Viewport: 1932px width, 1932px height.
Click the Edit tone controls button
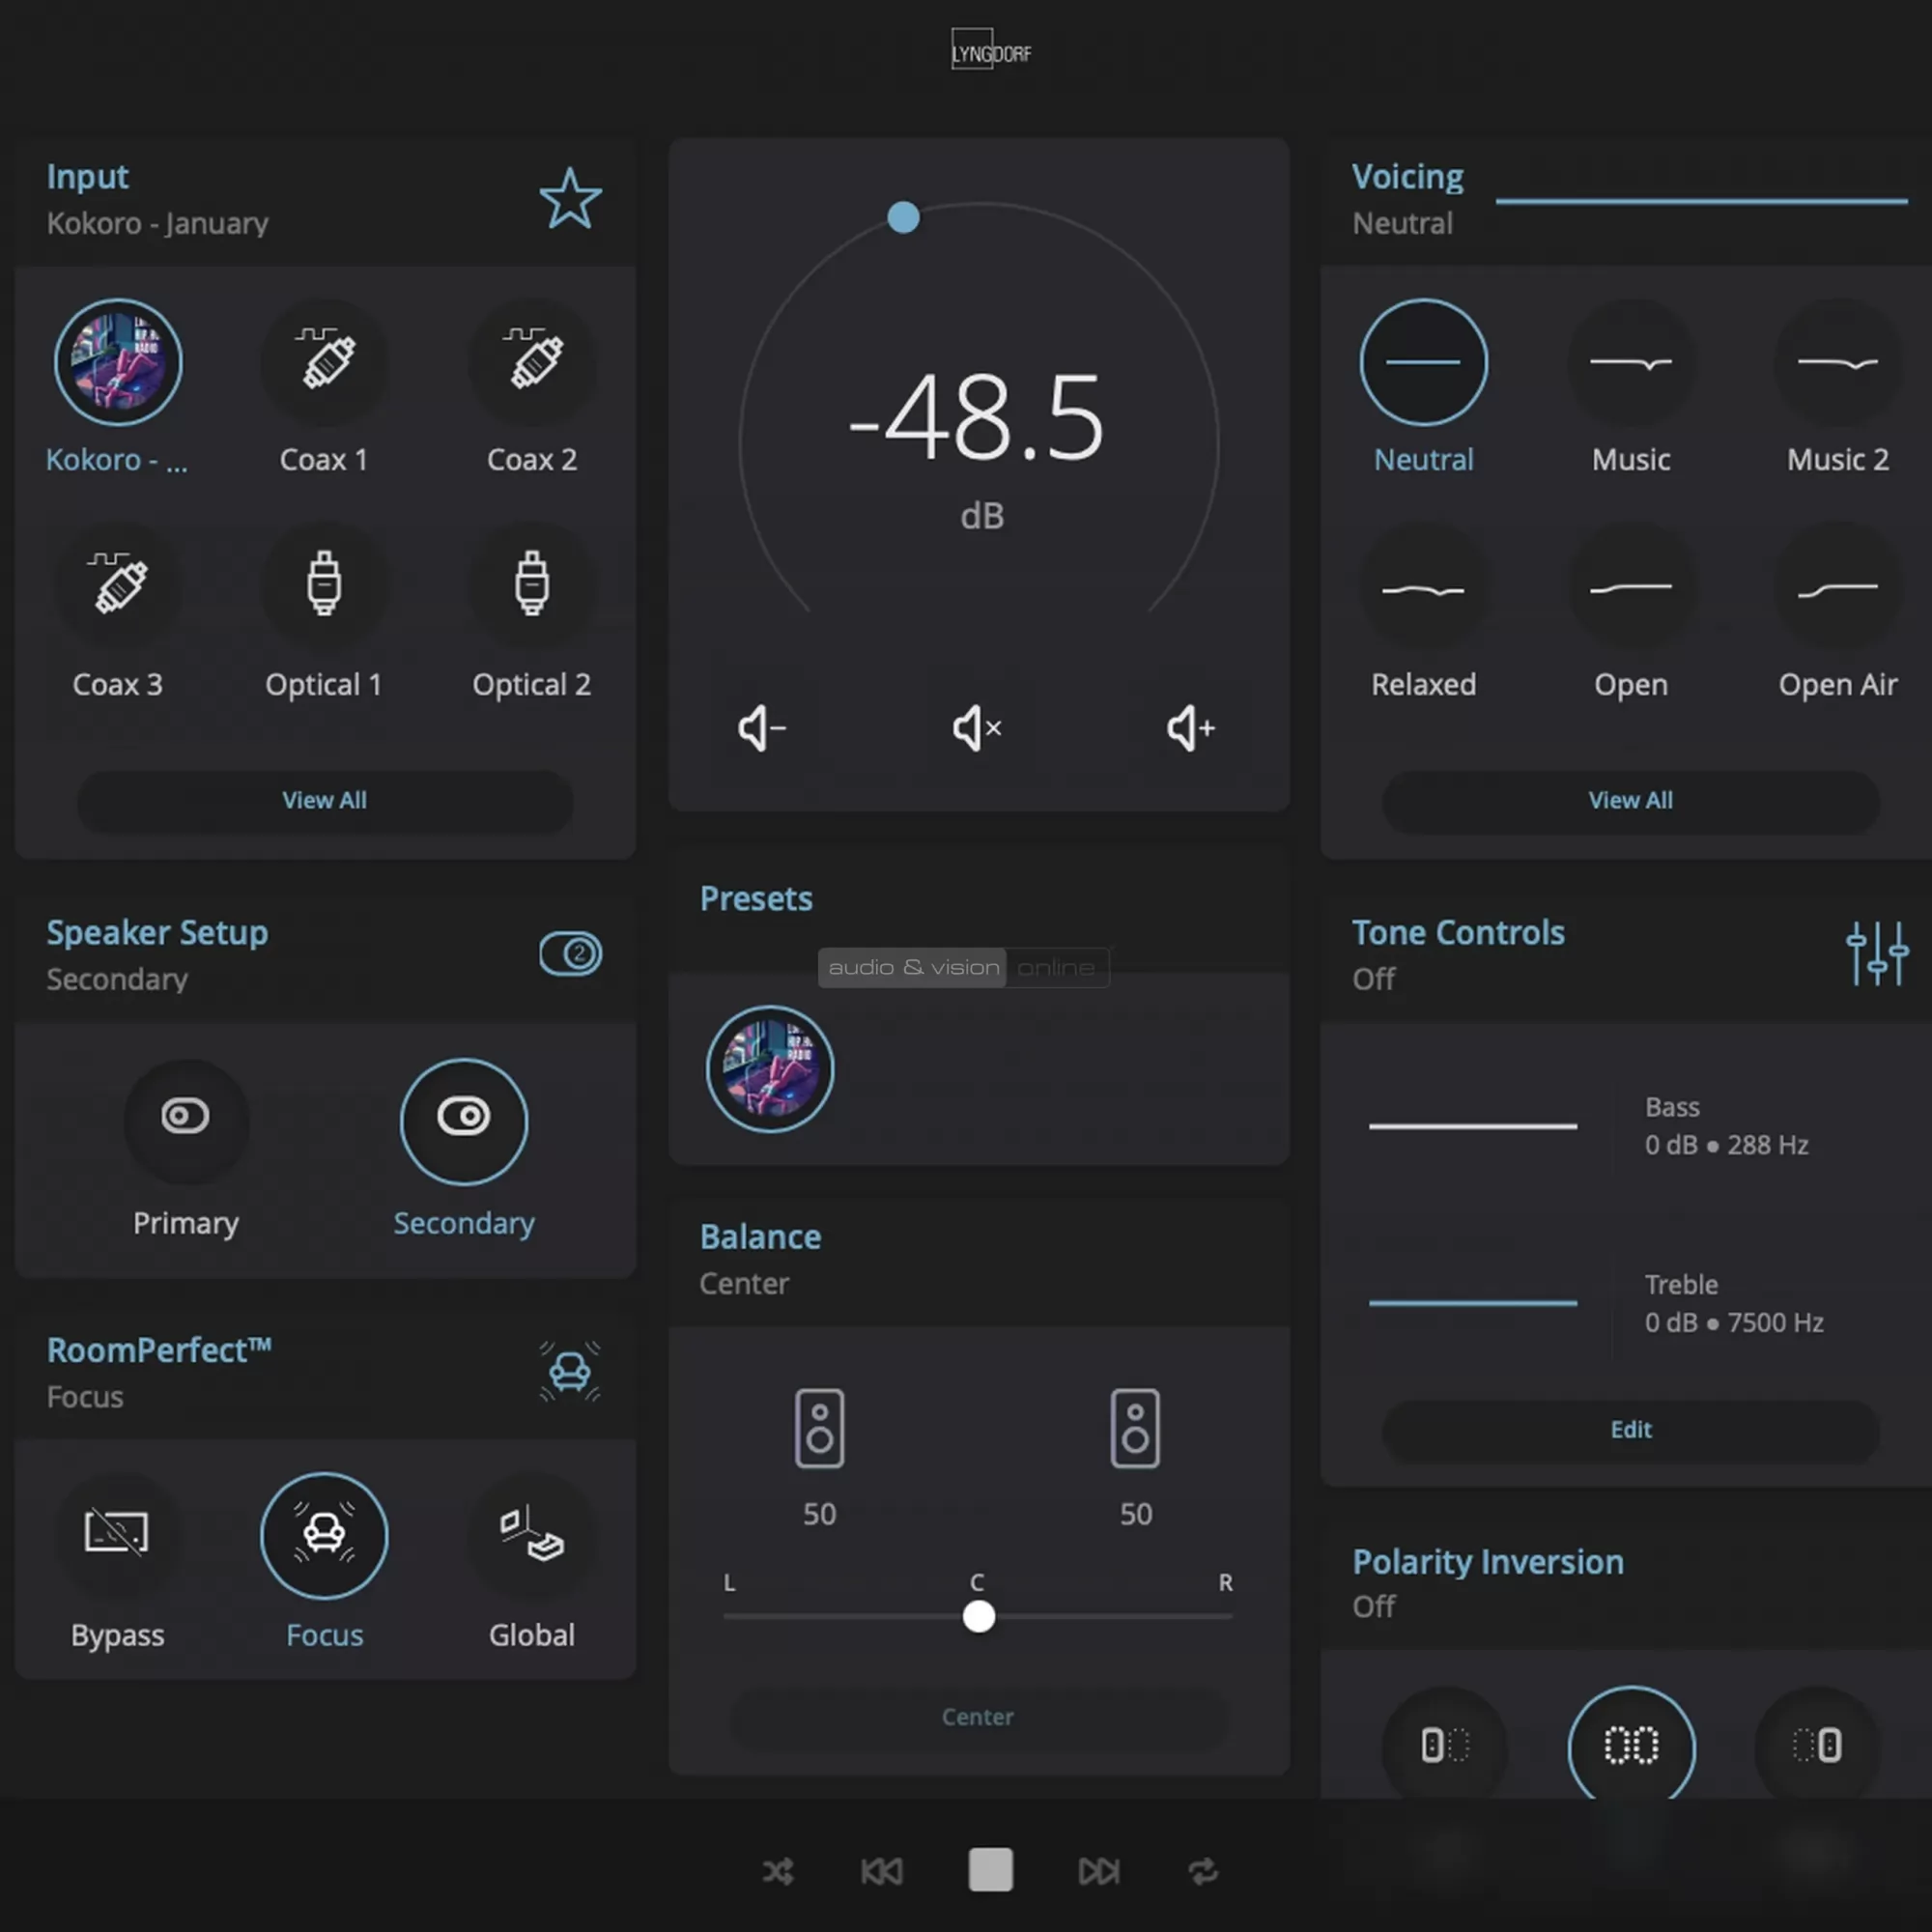[x=1630, y=1430]
